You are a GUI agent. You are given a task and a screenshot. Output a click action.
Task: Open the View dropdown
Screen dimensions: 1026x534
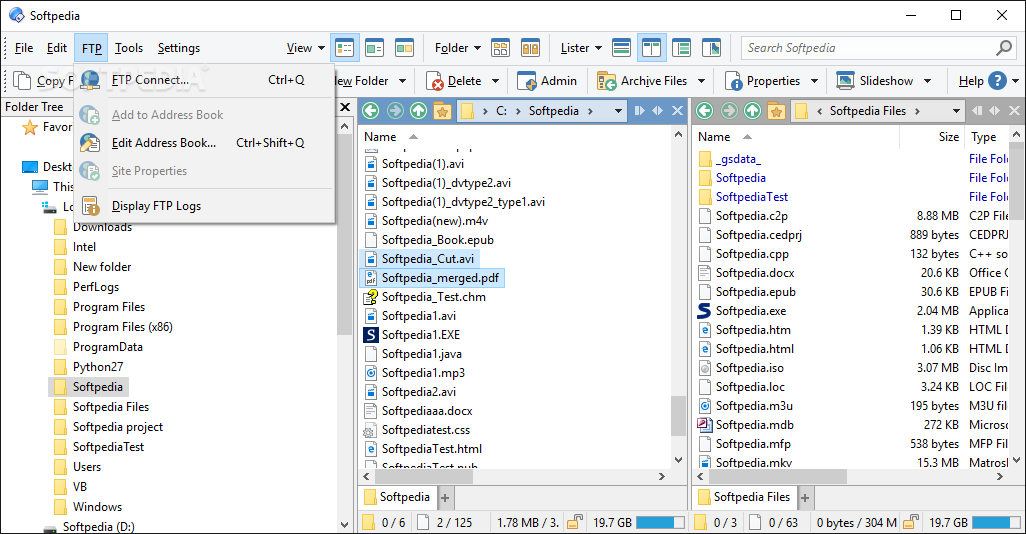[306, 48]
